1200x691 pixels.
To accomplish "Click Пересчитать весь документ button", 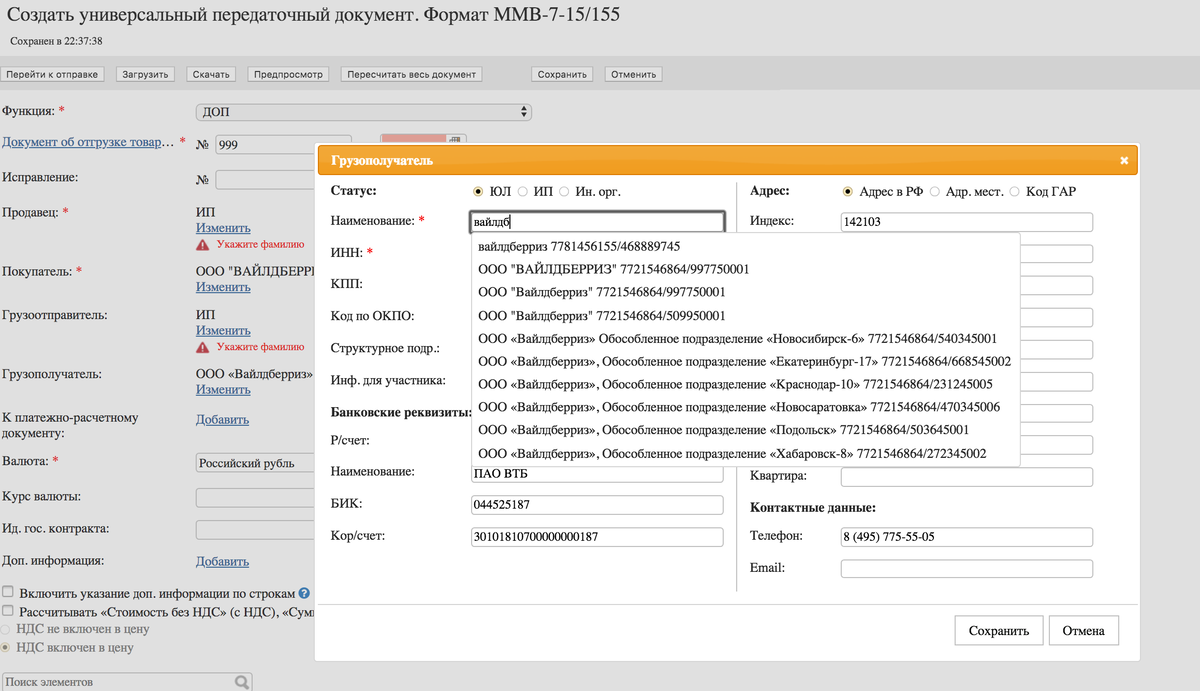I will [412, 74].
